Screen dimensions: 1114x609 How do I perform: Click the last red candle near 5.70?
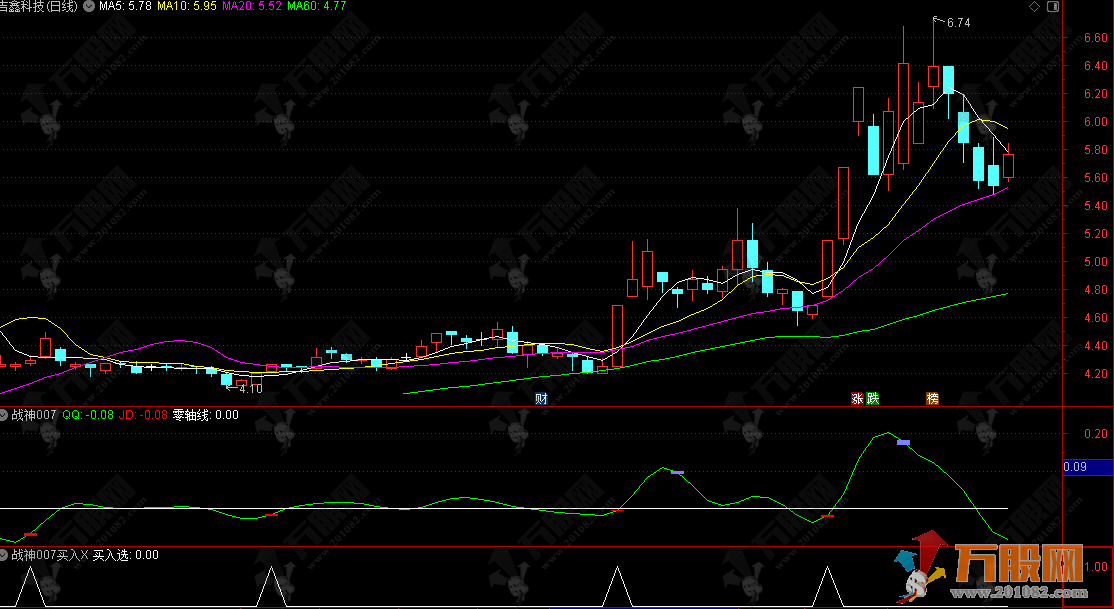pos(1008,165)
